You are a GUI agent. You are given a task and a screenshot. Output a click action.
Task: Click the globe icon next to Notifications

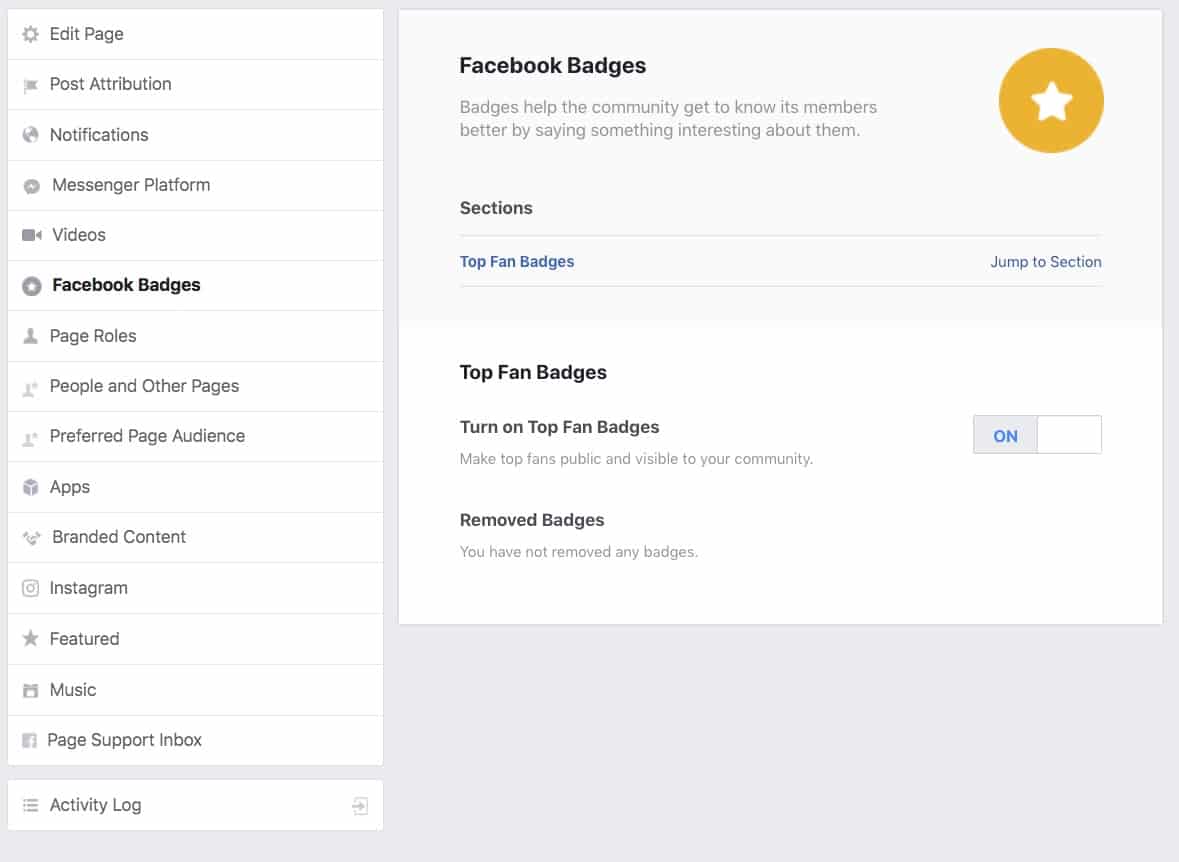pyautogui.click(x=30, y=135)
